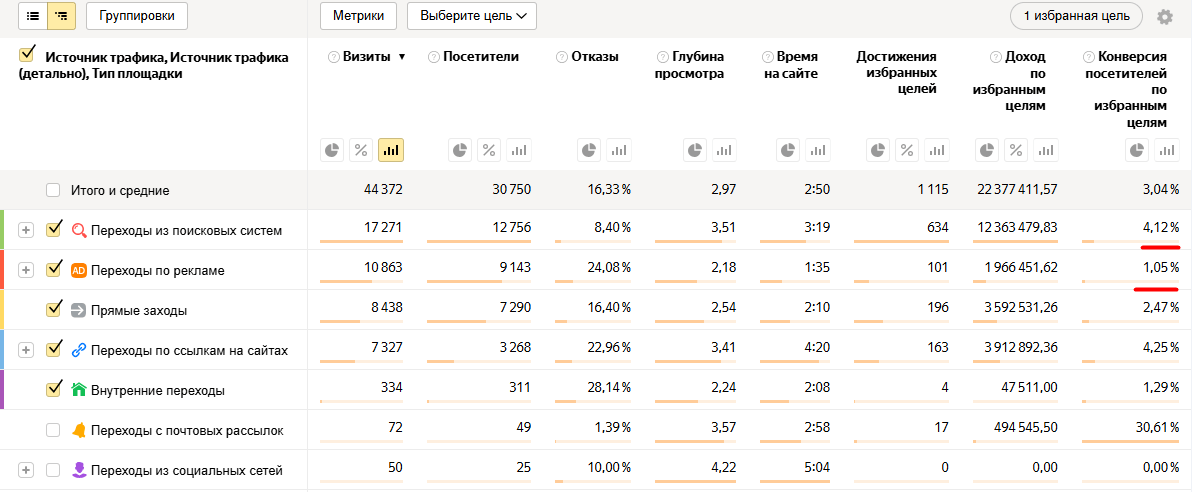Open the Выберите цель dropdown
The width and height of the screenshot is (1192, 492).
pyautogui.click(x=472, y=16)
